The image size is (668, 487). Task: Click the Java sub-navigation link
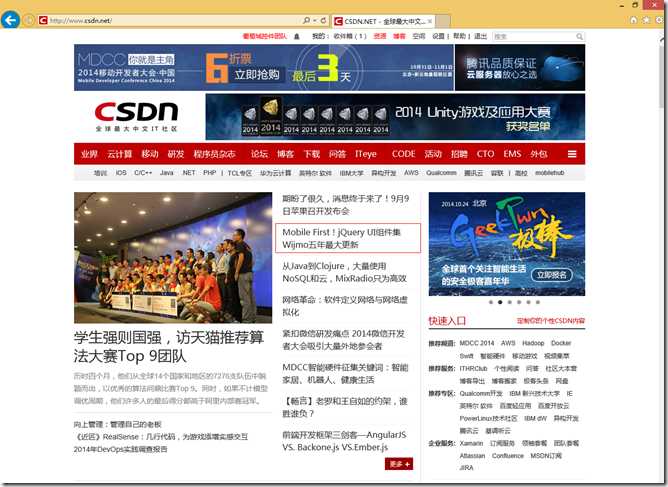click(167, 173)
